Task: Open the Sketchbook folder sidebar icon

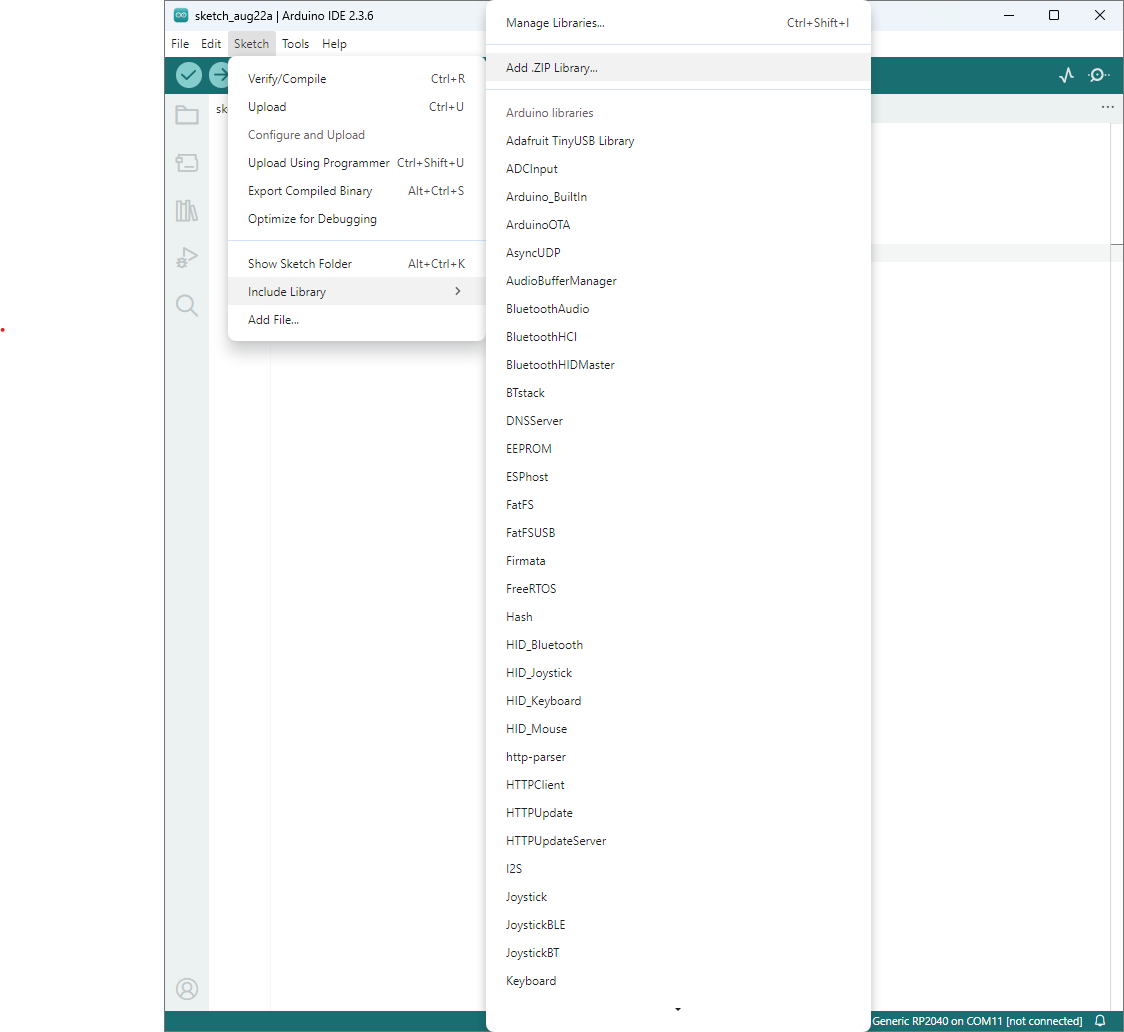Action: pos(187,115)
